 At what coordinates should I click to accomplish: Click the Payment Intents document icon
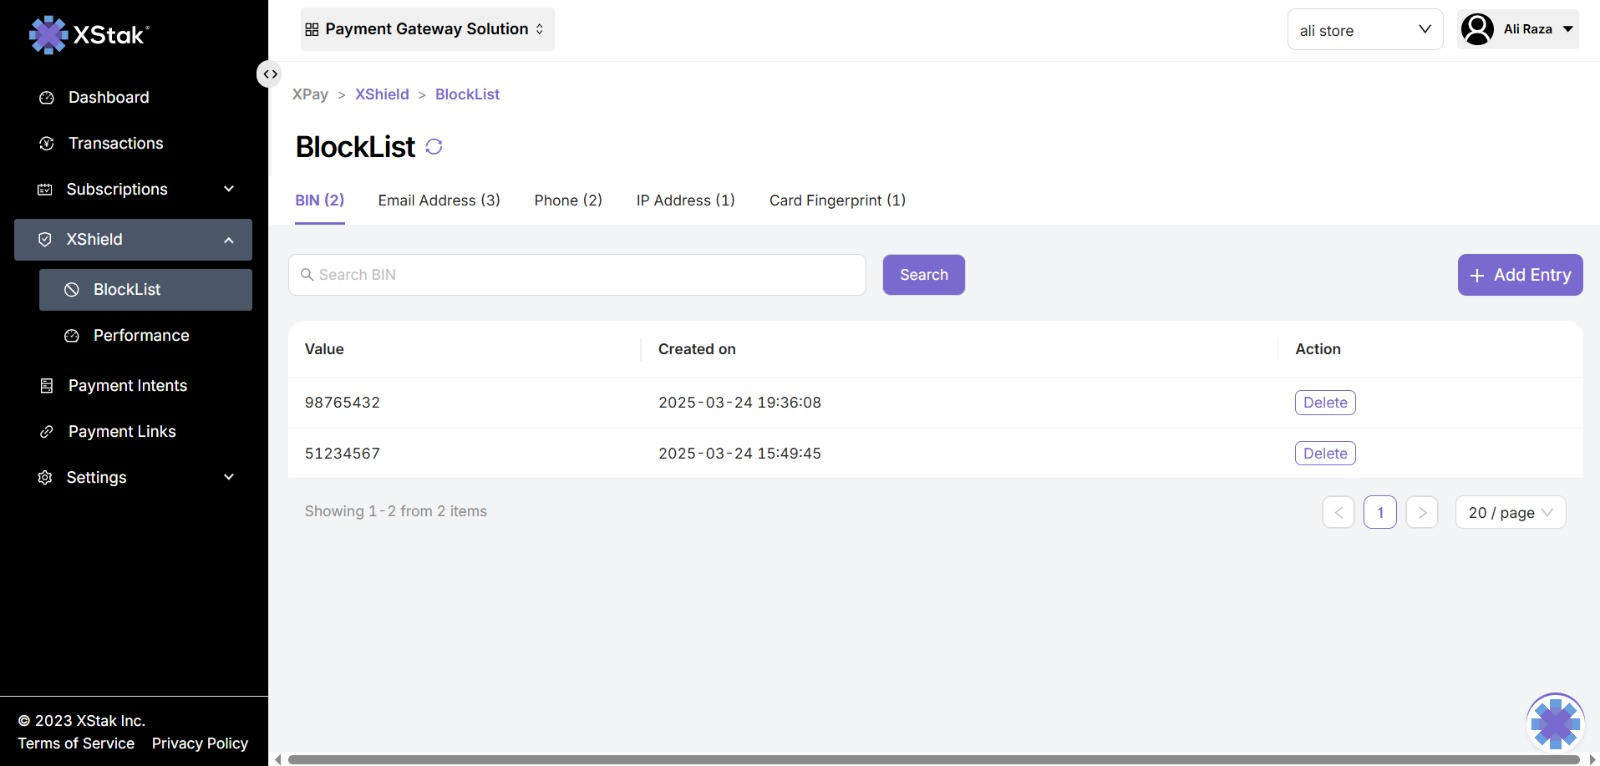pos(46,386)
